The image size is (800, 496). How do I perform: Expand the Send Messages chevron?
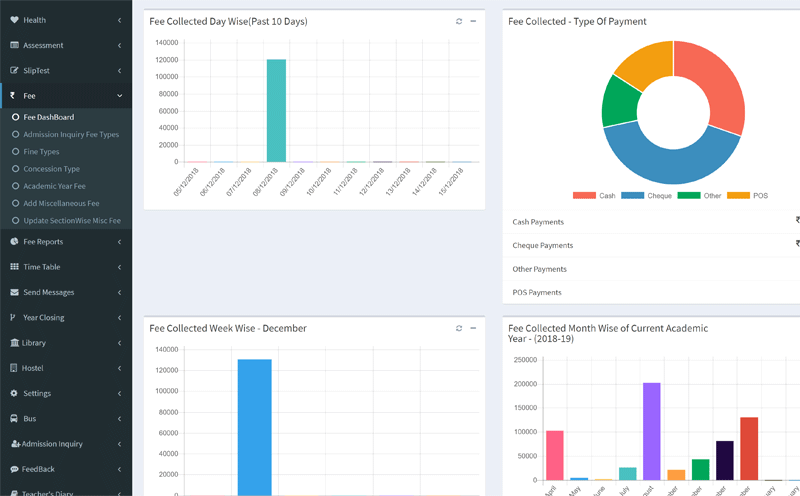tap(119, 292)
